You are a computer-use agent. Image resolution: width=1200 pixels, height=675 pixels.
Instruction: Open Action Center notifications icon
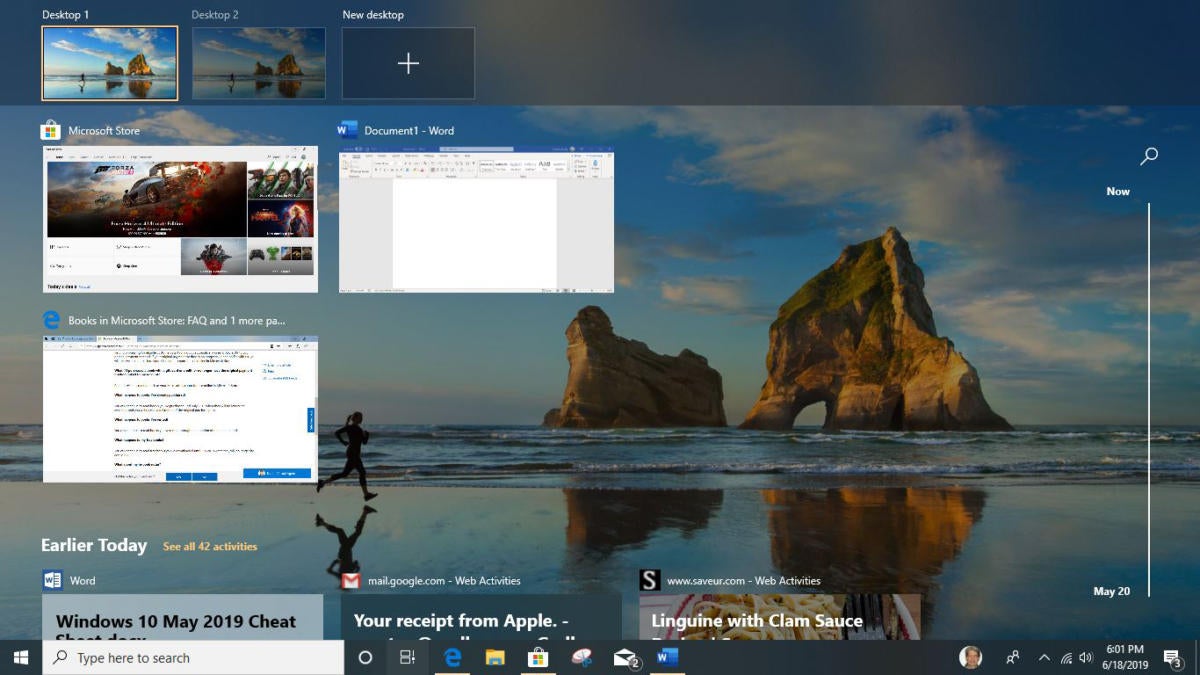coord(1172,657)
